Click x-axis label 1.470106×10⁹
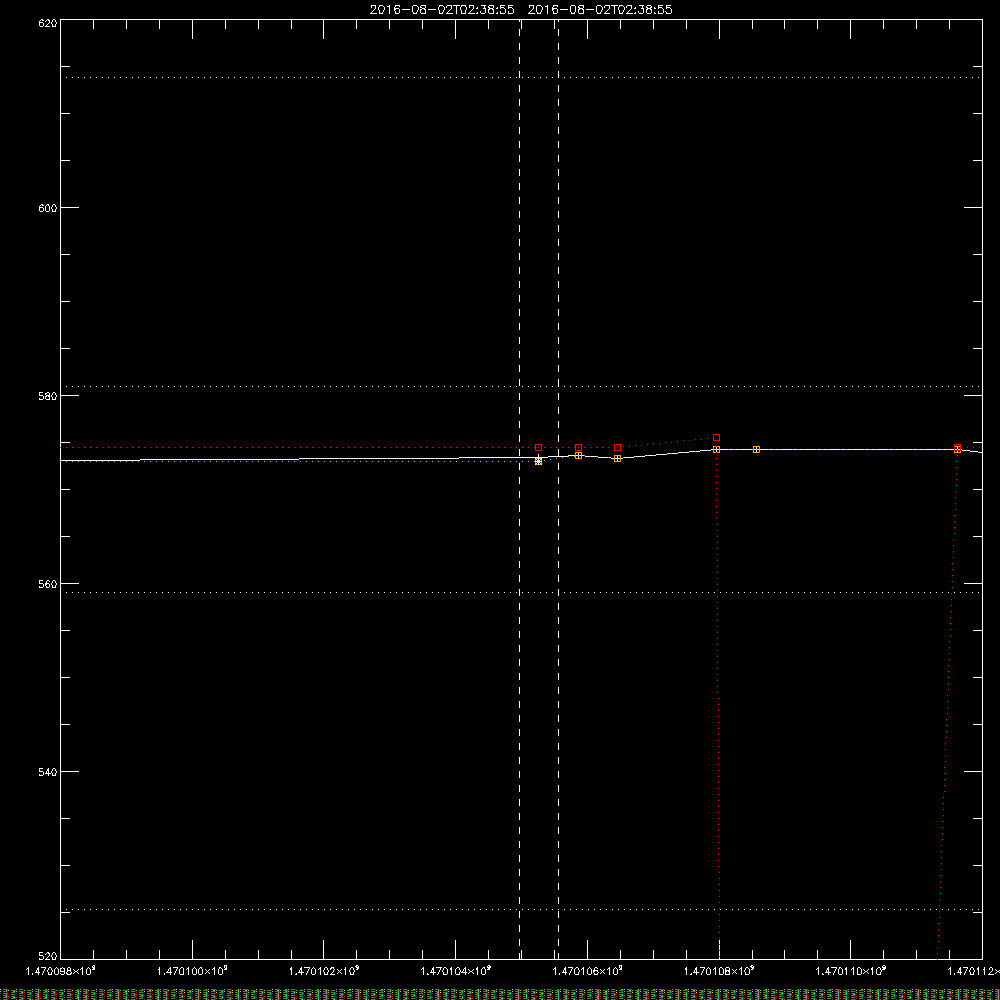 tap(587, 971)
